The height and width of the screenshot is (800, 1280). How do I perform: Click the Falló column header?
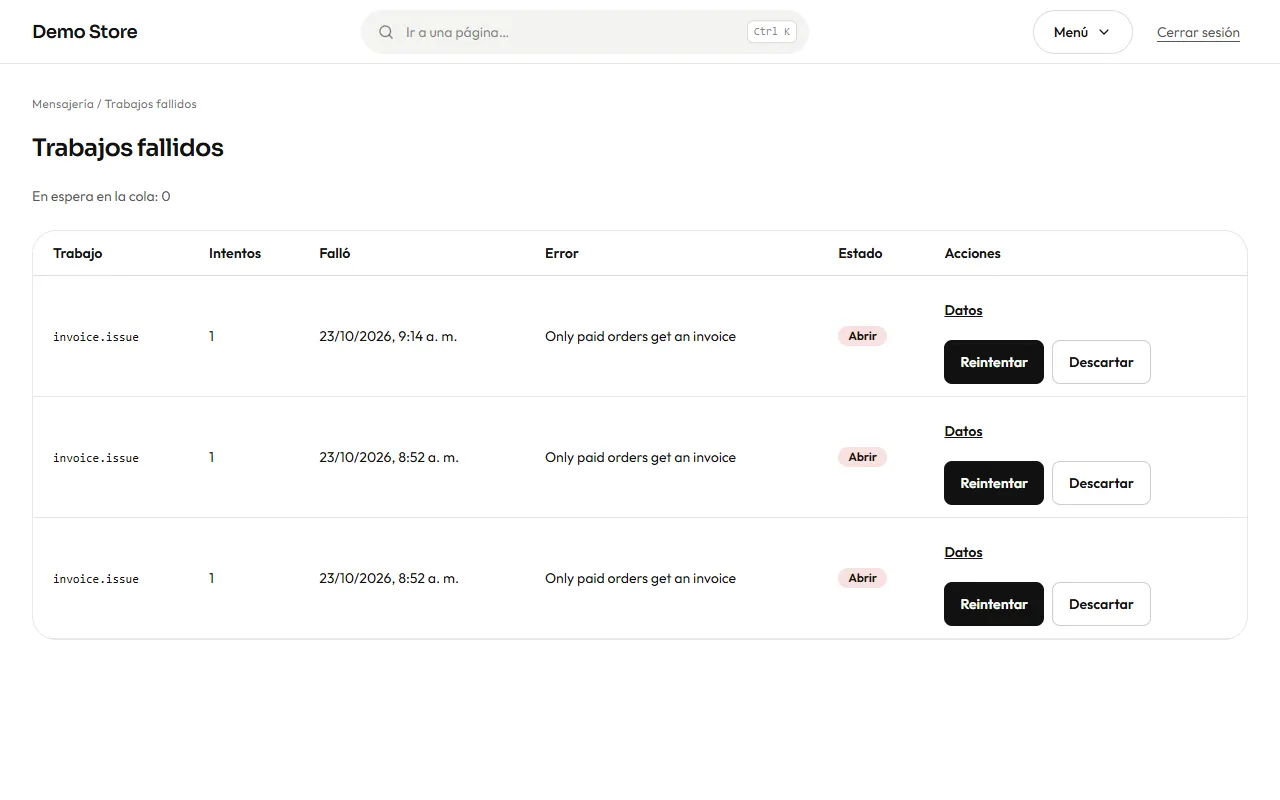point(335,253)
